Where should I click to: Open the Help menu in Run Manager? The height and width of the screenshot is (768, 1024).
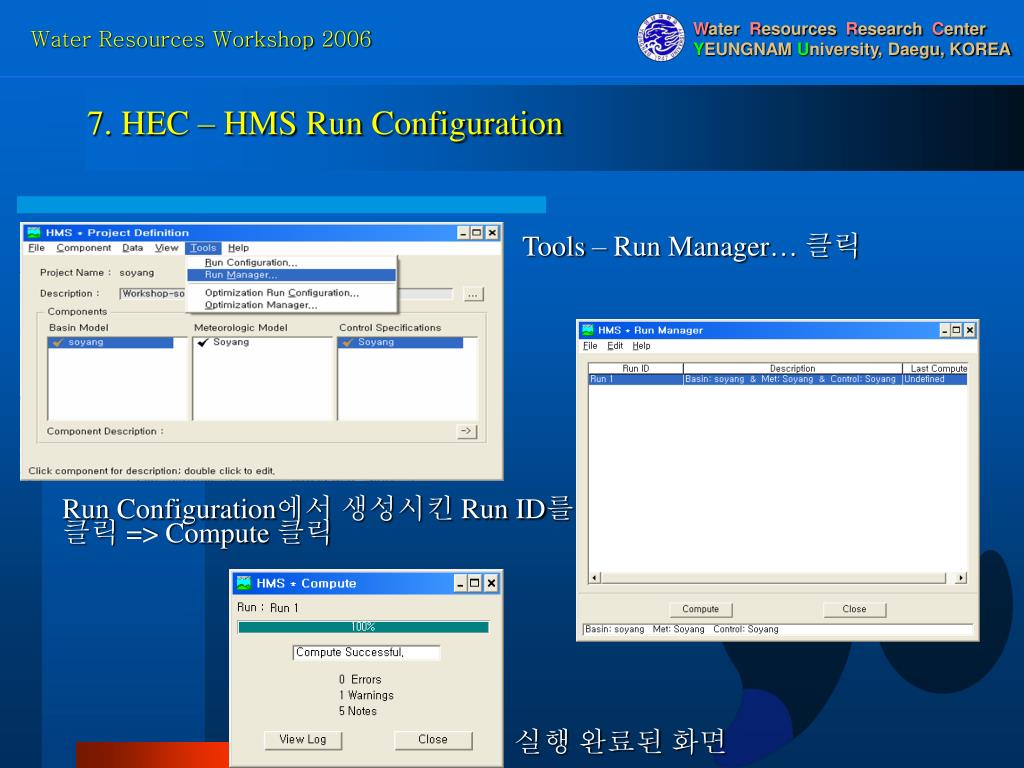coord(641,346)
